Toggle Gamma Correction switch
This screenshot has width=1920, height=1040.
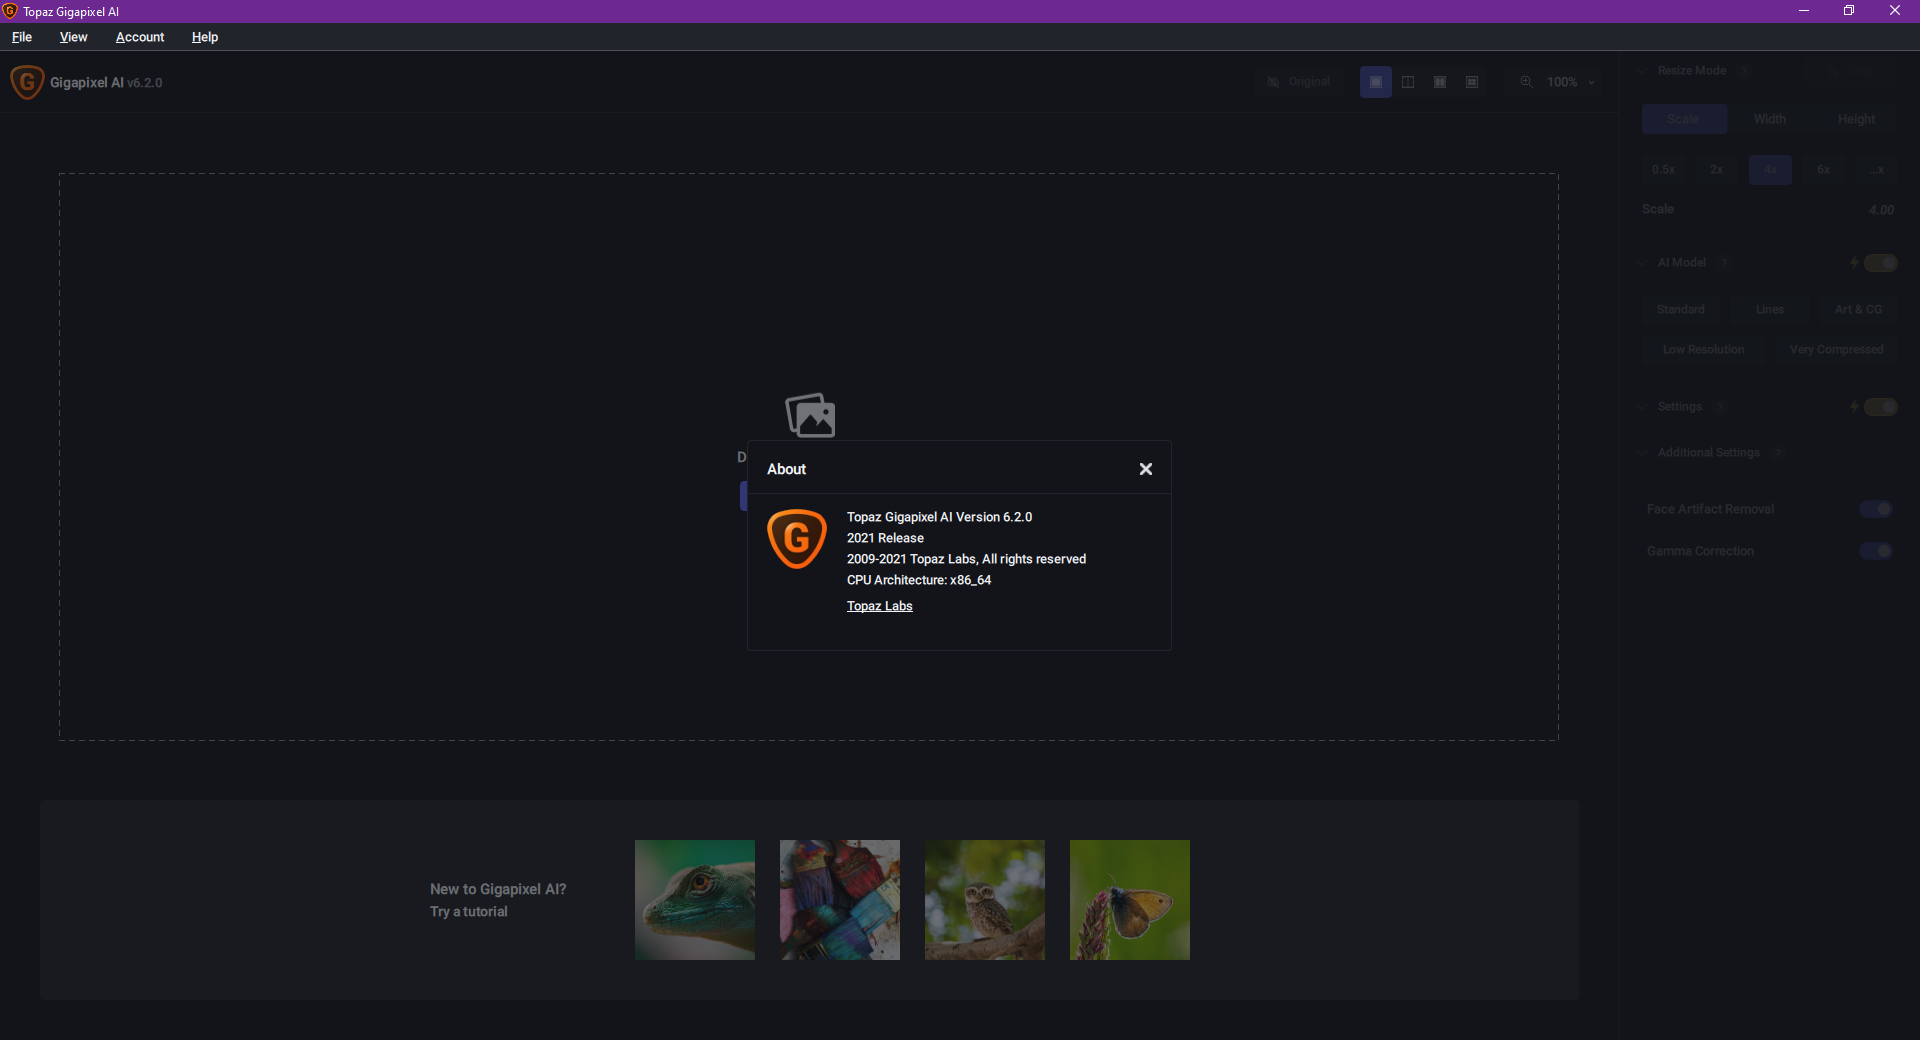1876,551
